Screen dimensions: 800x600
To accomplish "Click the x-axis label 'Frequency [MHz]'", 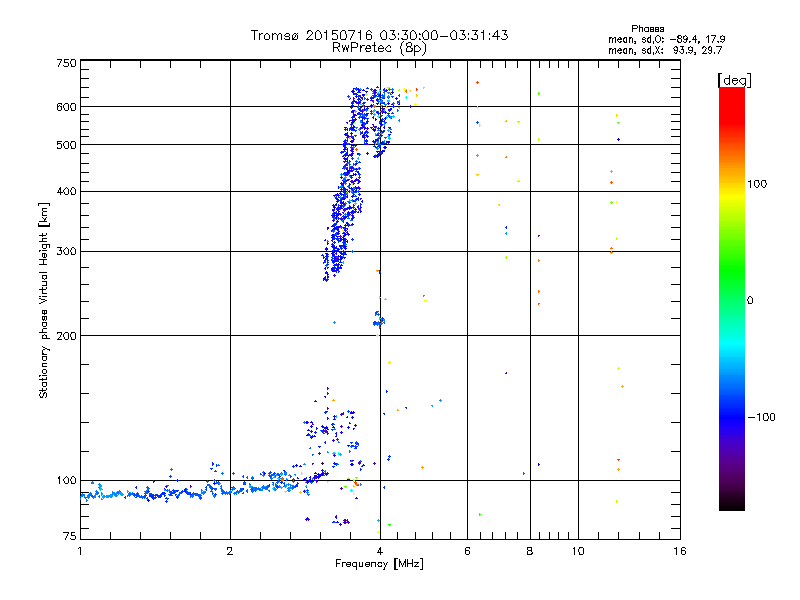I will tap(379, 564).
